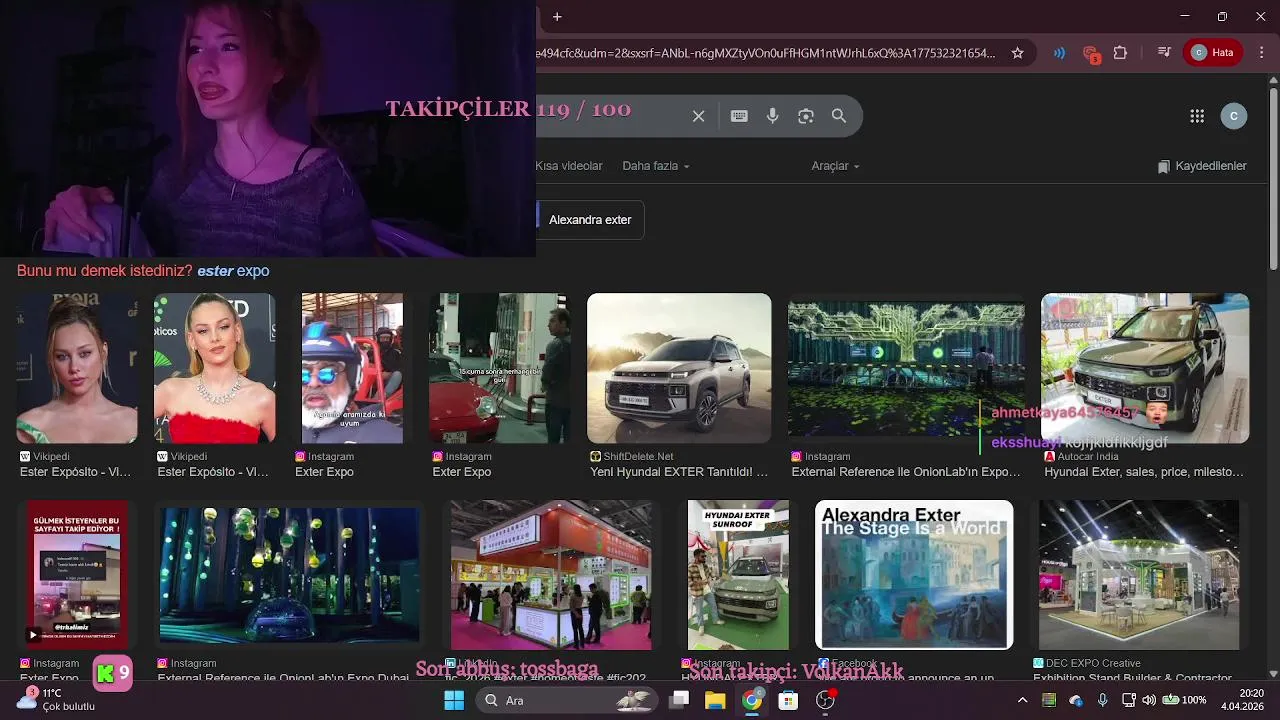Show hidden system tray icons
Screen dimensions: 1280x720
coord(1022,700)
